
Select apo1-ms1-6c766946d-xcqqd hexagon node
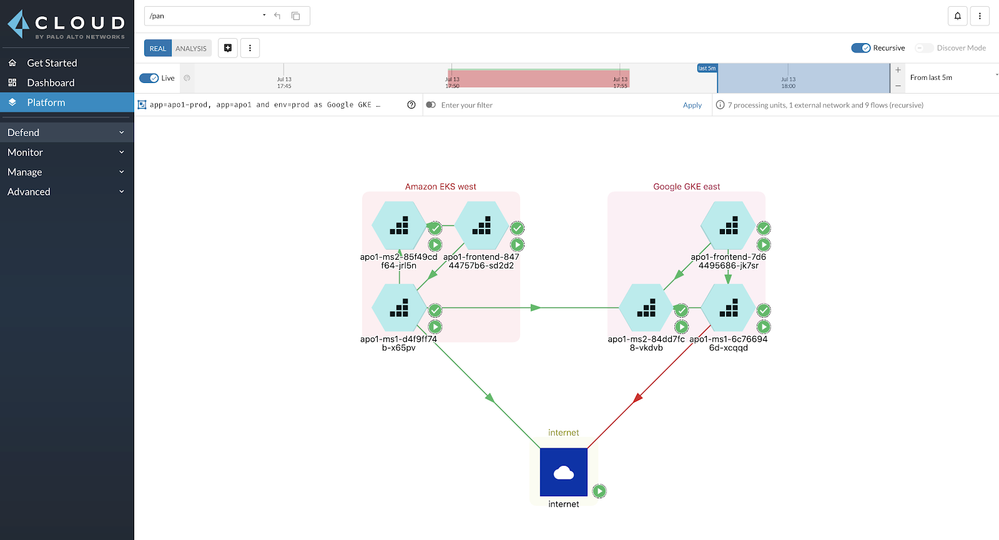coord(728,308)
